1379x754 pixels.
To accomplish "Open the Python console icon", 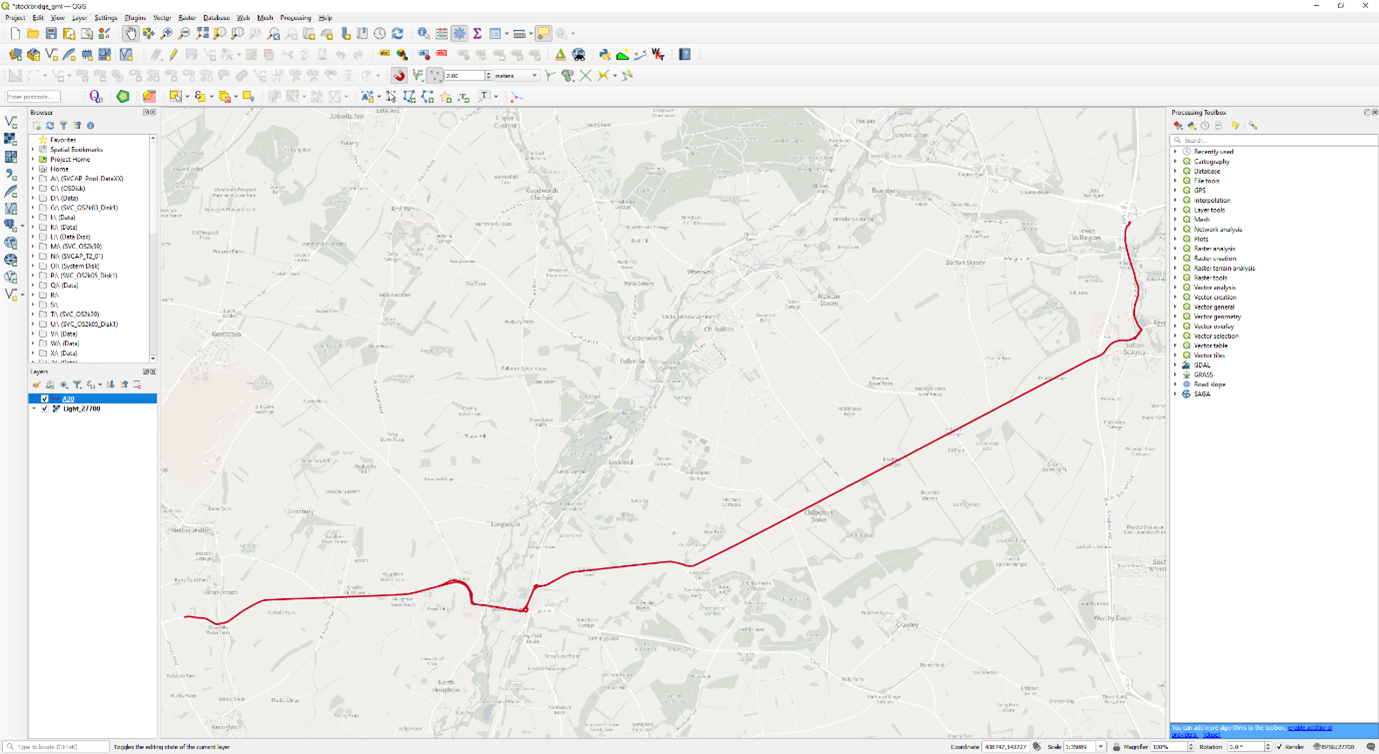I will pos(604,55).
